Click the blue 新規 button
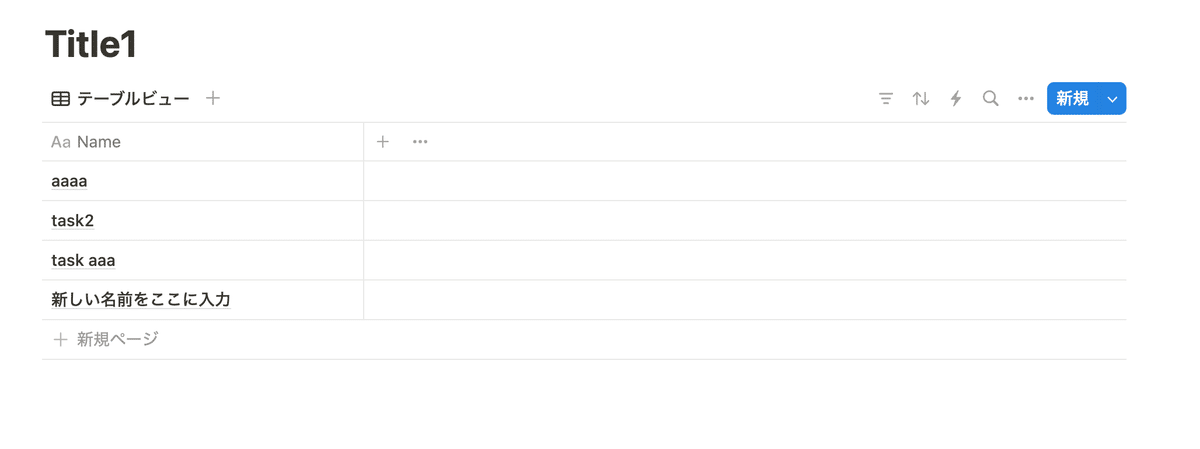1200x449 pixels. coord(1072,99)
